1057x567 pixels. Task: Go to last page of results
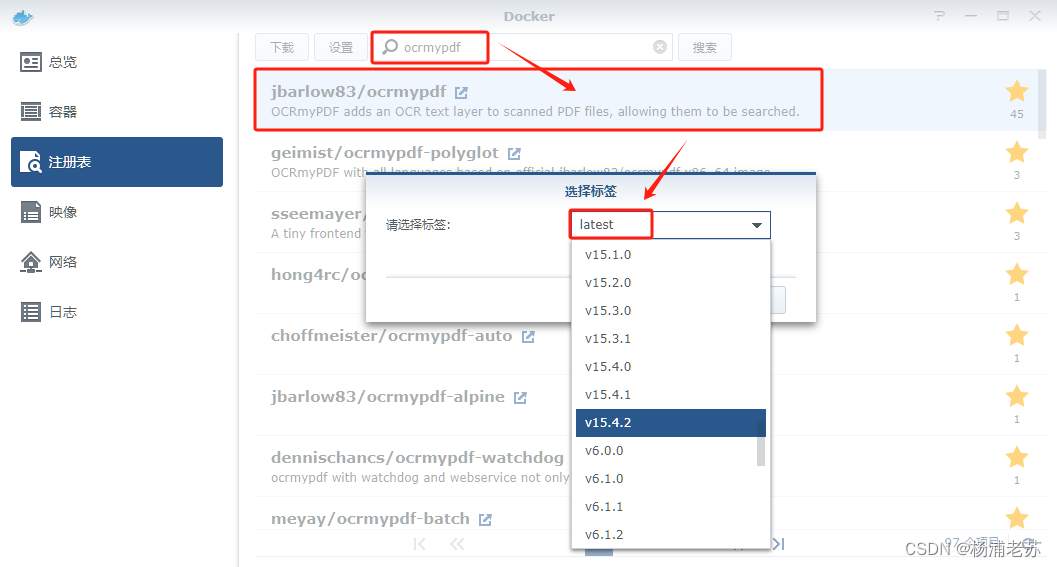point(779,544)
